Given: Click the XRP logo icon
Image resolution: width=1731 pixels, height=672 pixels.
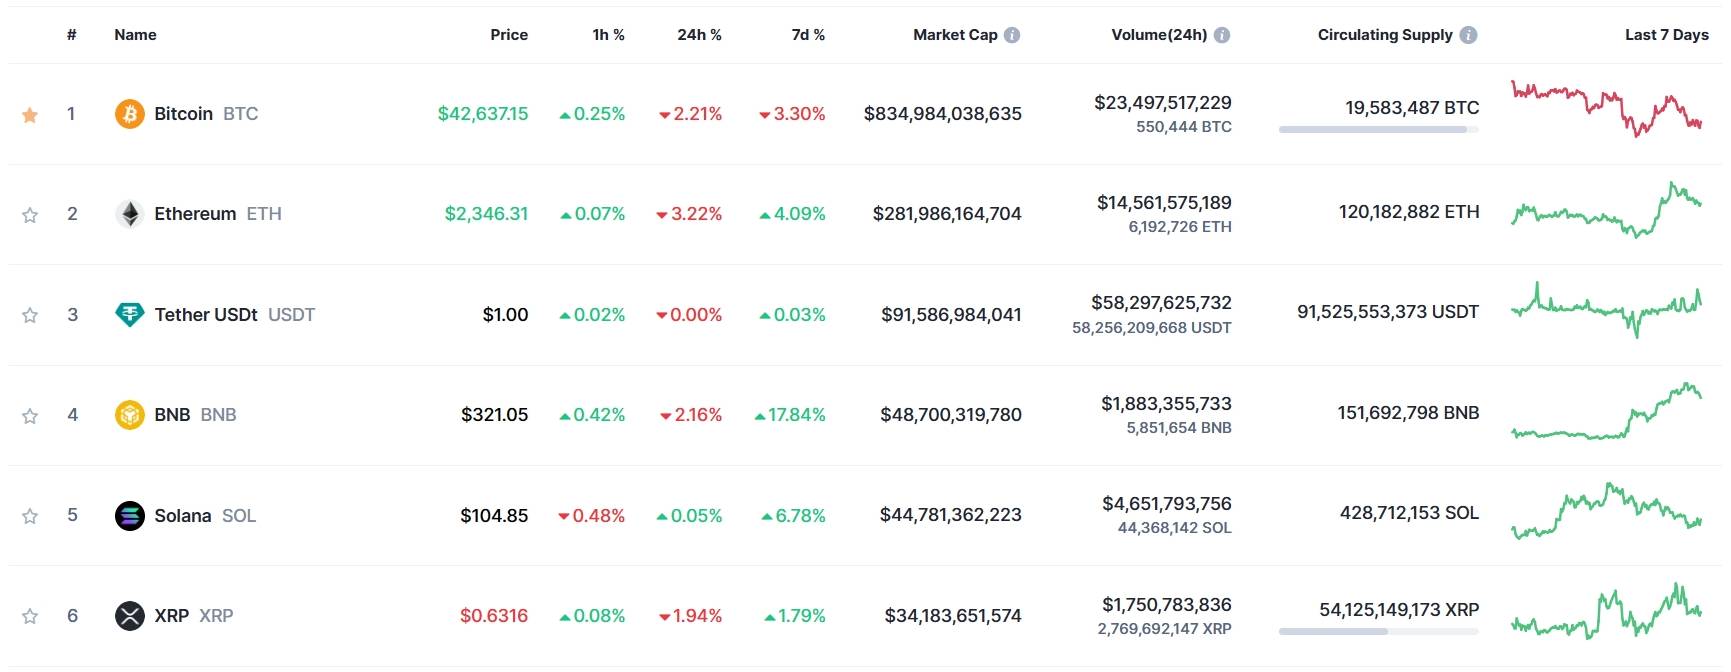Looking at the screenshot, I should pyautogui.click(x=129, y=616).
